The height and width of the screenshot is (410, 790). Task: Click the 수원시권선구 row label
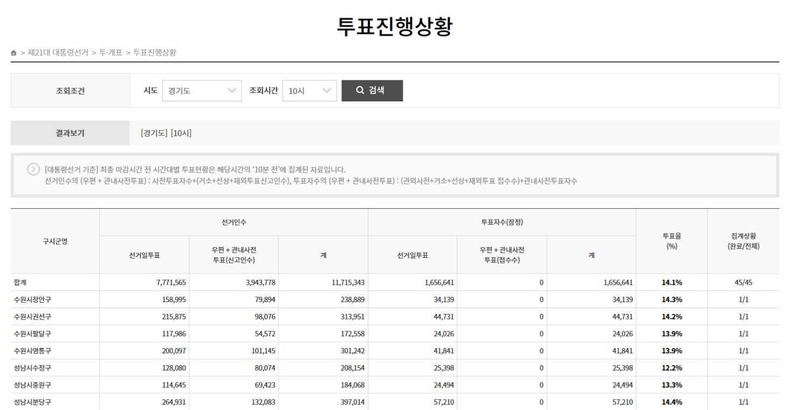pos(32,317)
